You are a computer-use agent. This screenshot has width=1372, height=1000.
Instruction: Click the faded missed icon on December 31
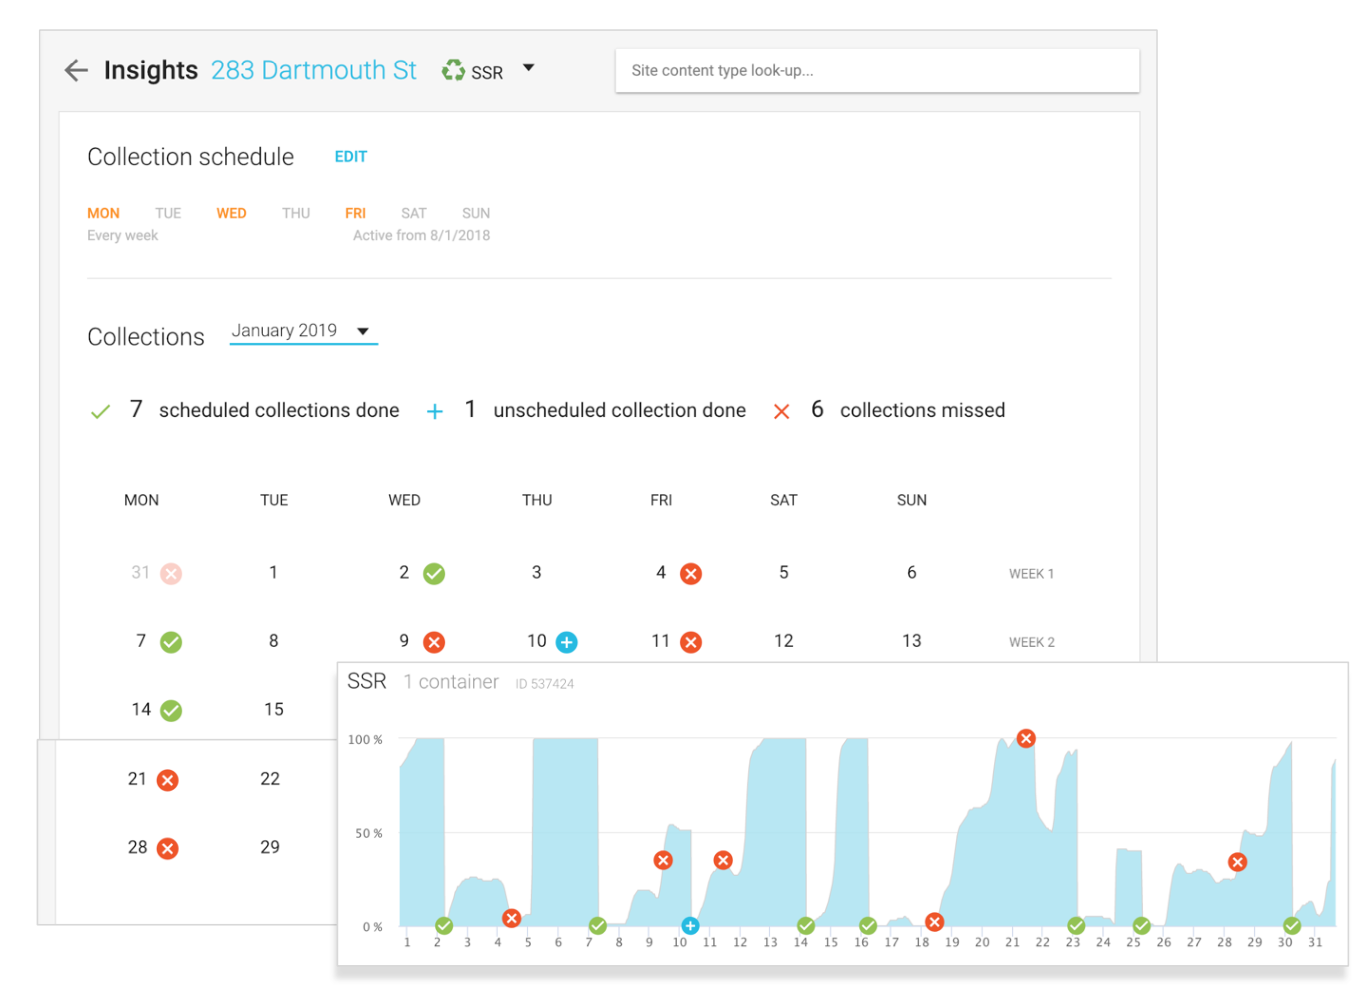tap(172, 574)
